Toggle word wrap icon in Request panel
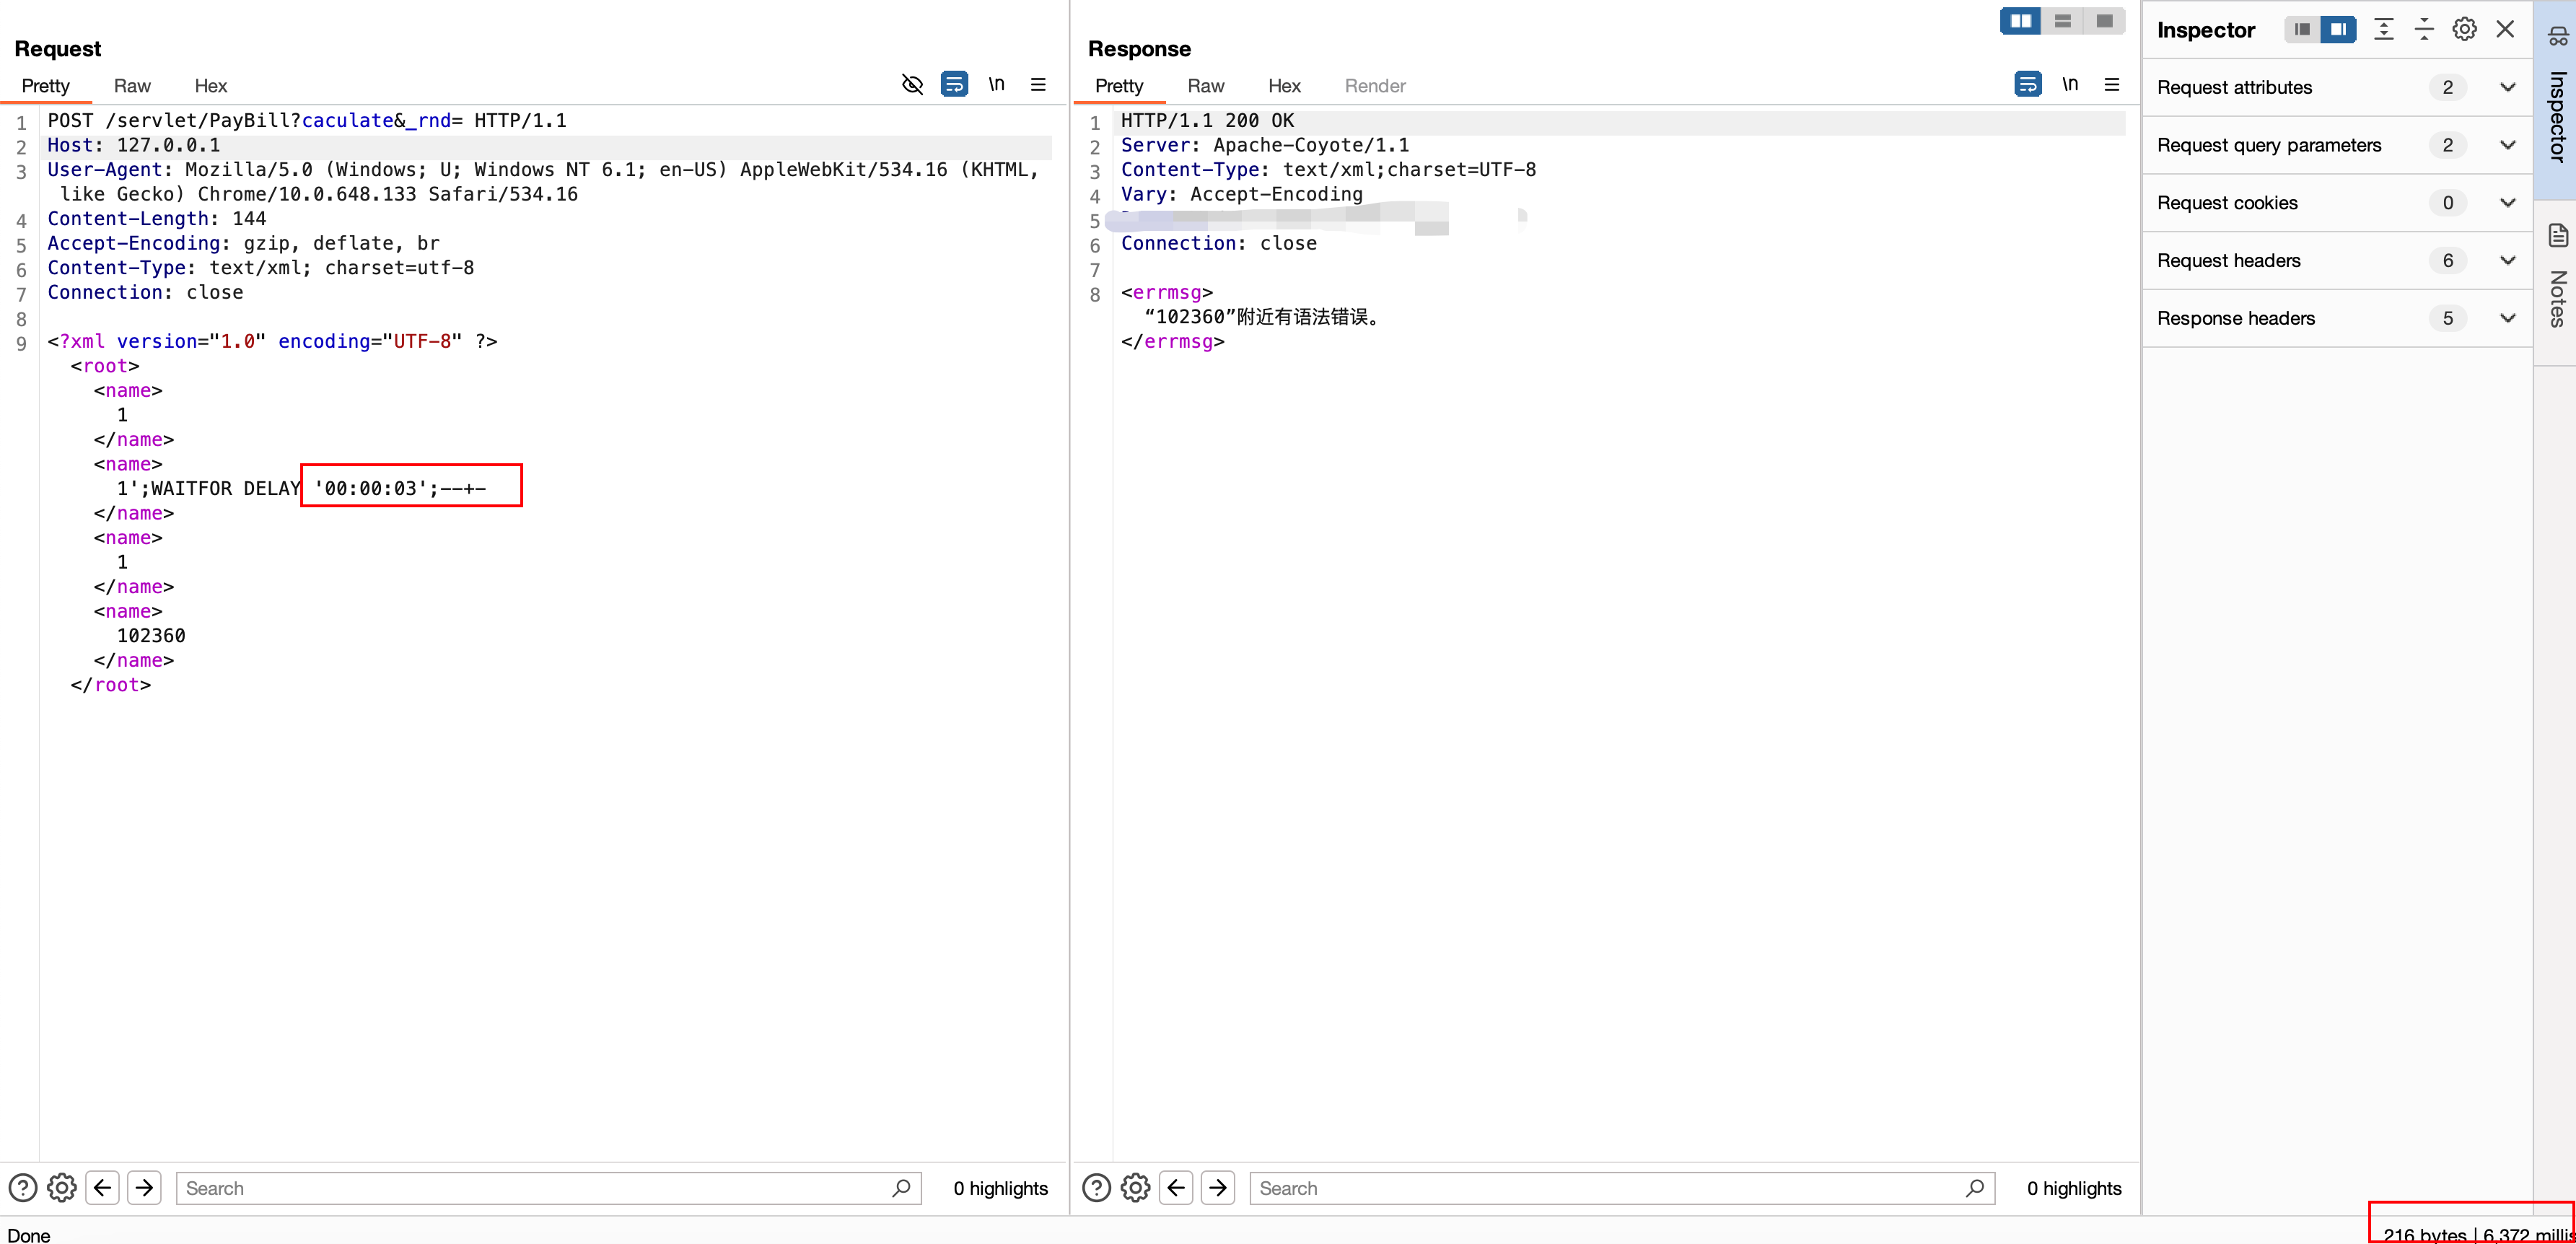 pos(954,84)
